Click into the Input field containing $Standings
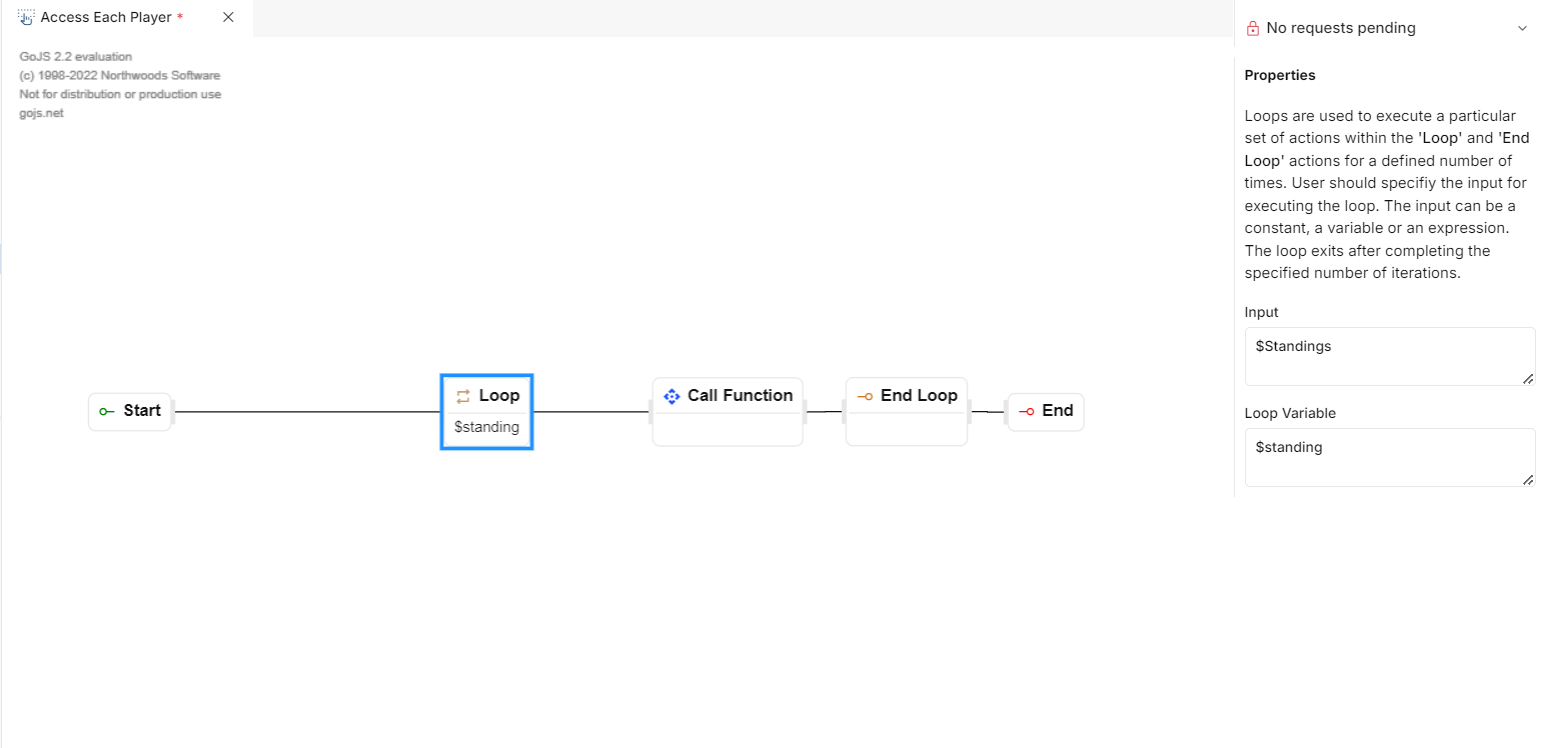The width and height of the screenshot is (1545, 748). [x=1388, y=355]
